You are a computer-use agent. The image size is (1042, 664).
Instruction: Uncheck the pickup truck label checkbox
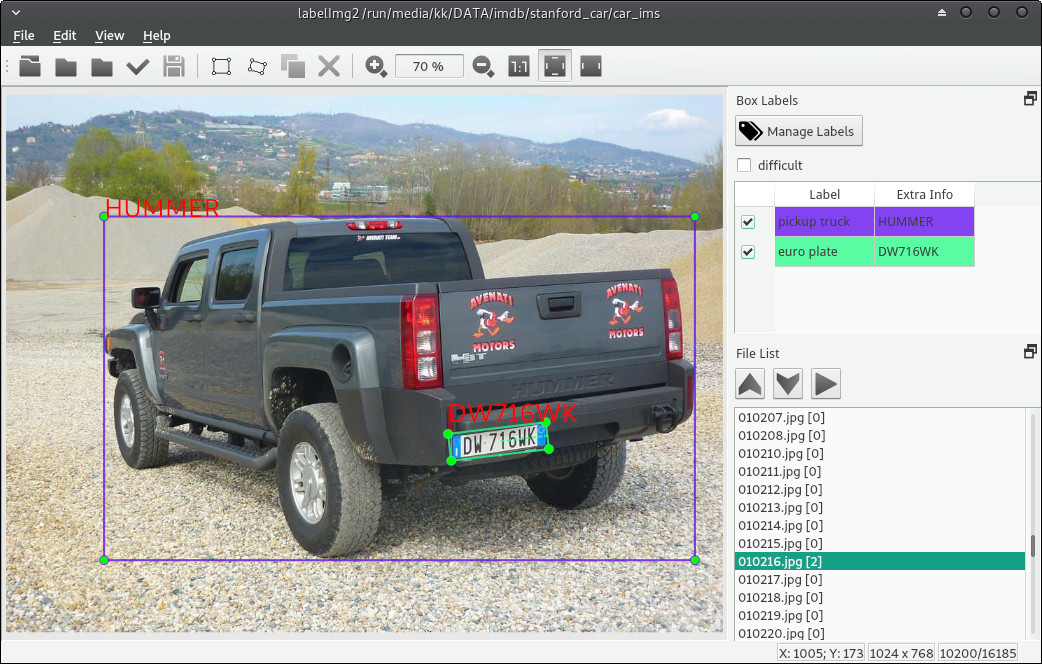click(748, 222)
